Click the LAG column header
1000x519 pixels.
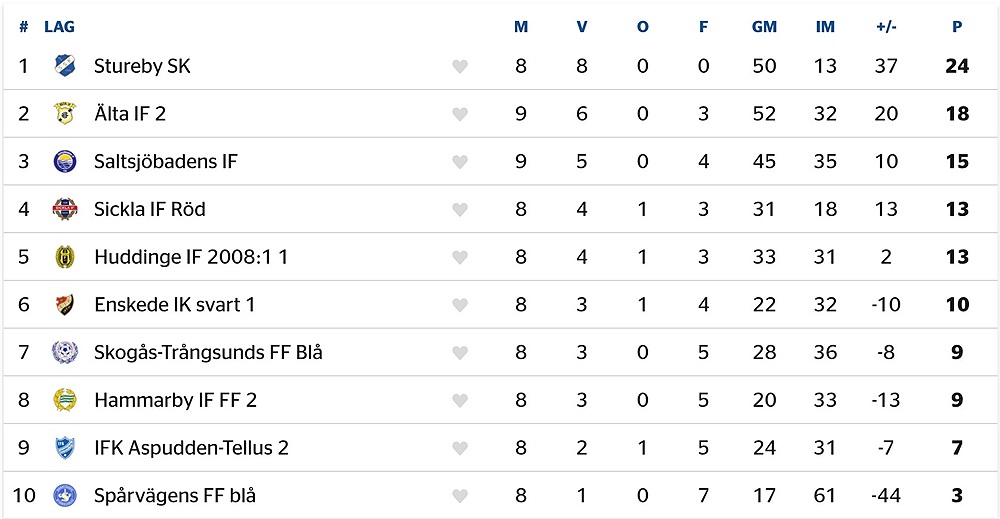(59, 27)
